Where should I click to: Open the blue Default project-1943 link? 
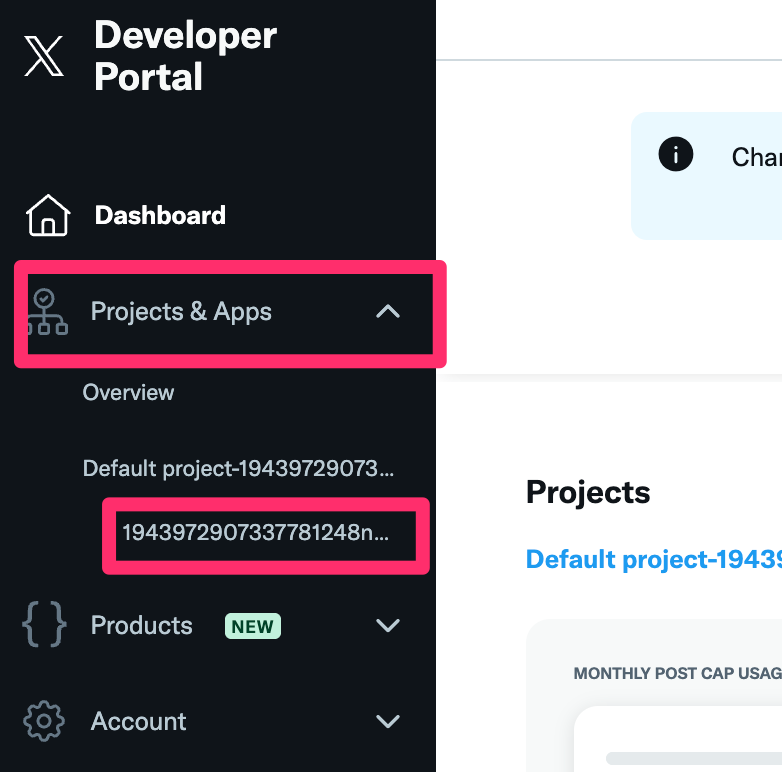pos(654,559)
